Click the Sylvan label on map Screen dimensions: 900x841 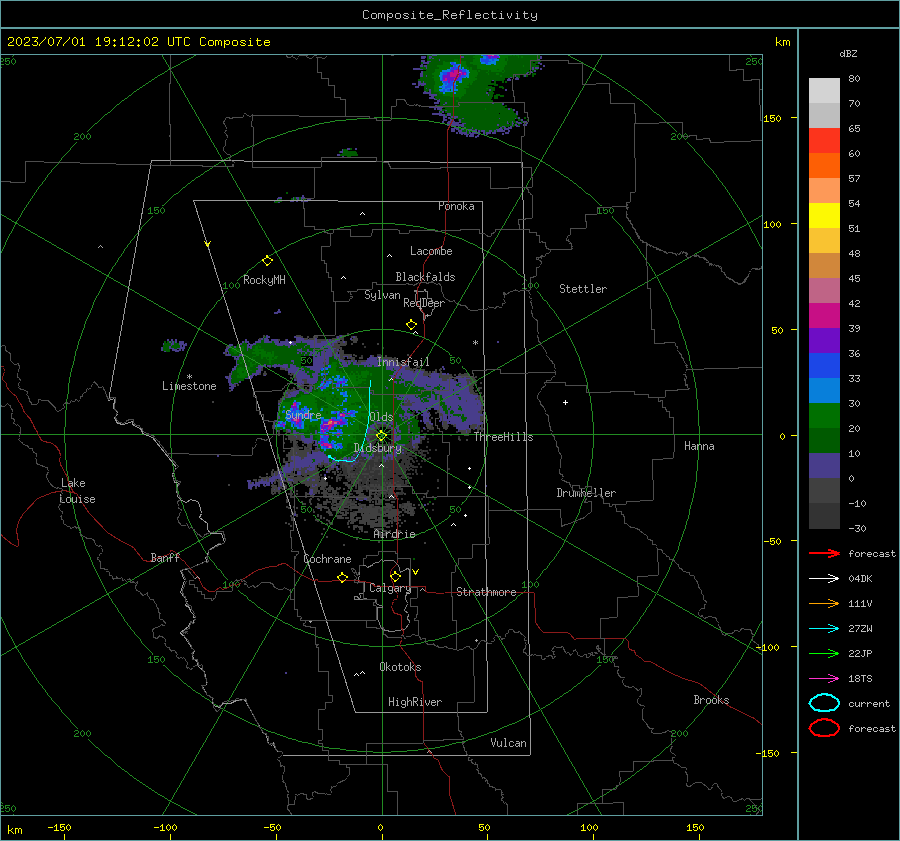coord(382,295)
